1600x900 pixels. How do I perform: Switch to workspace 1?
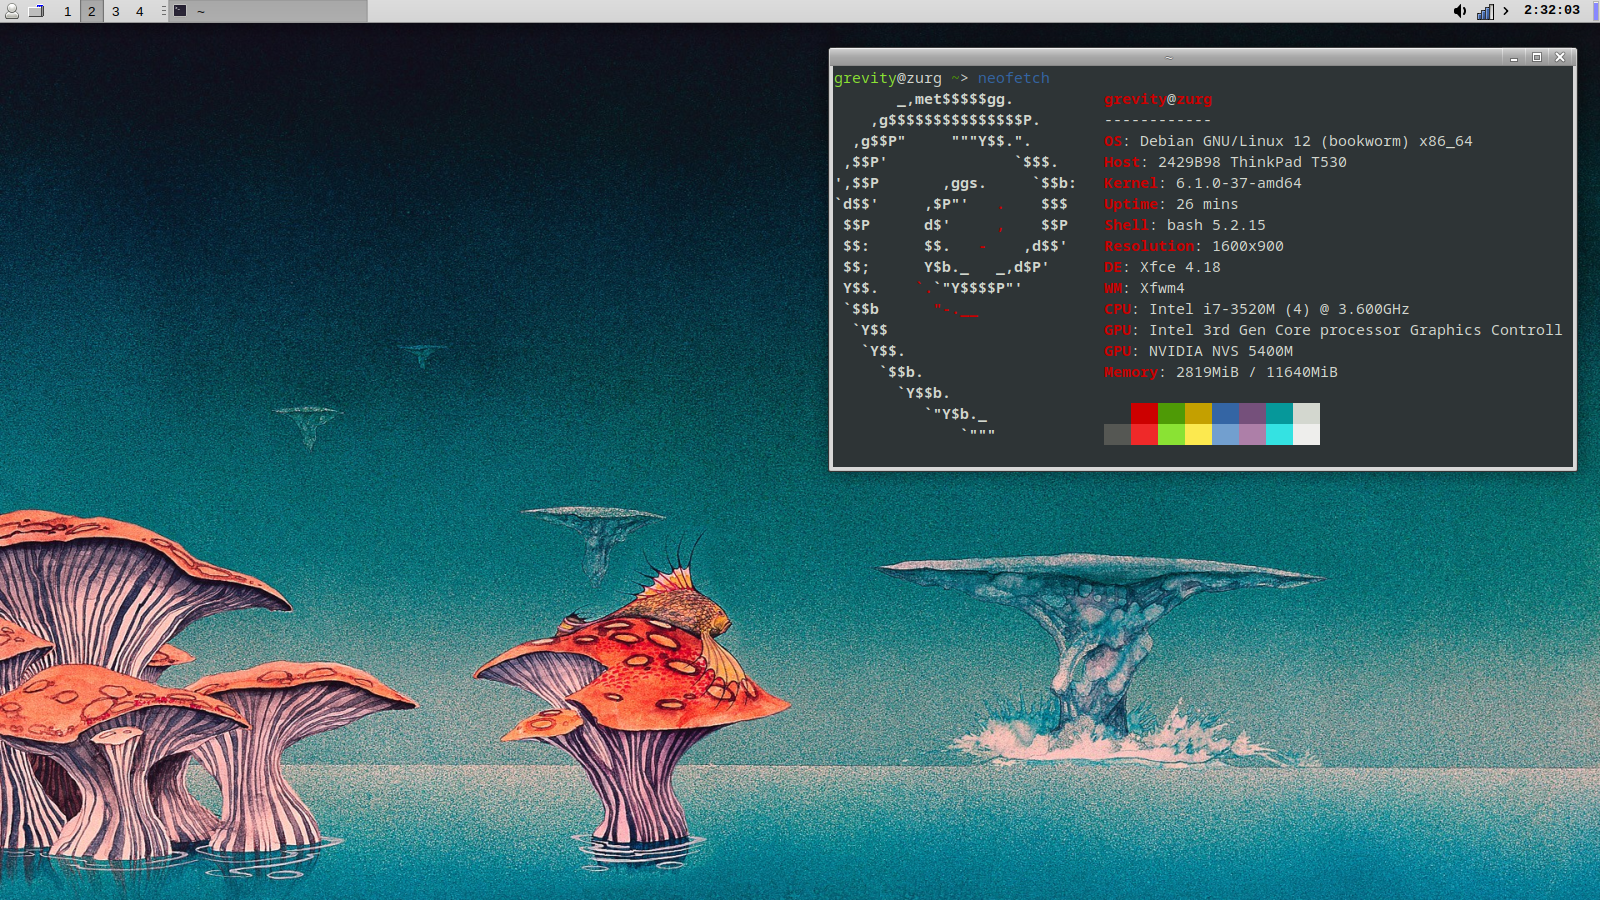[x=67, y=11]
